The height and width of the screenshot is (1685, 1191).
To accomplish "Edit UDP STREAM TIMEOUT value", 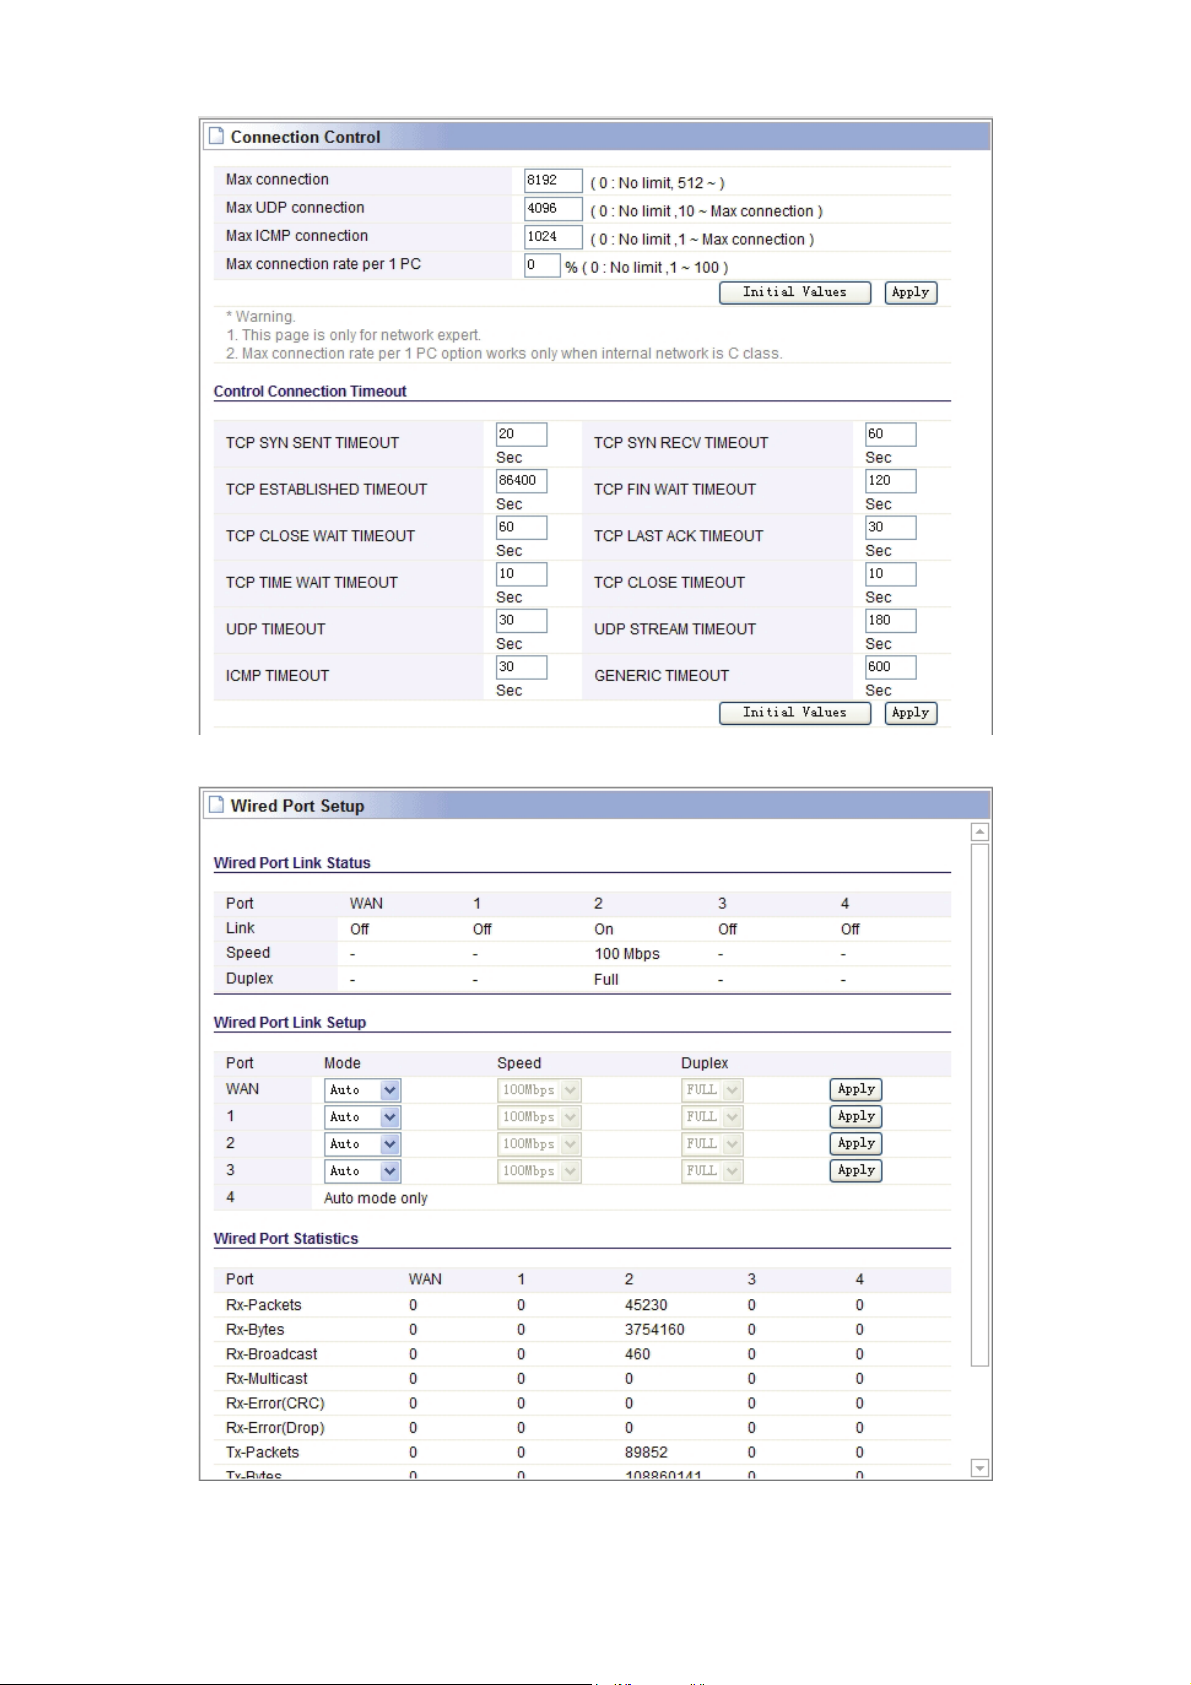I will [890, 620].
